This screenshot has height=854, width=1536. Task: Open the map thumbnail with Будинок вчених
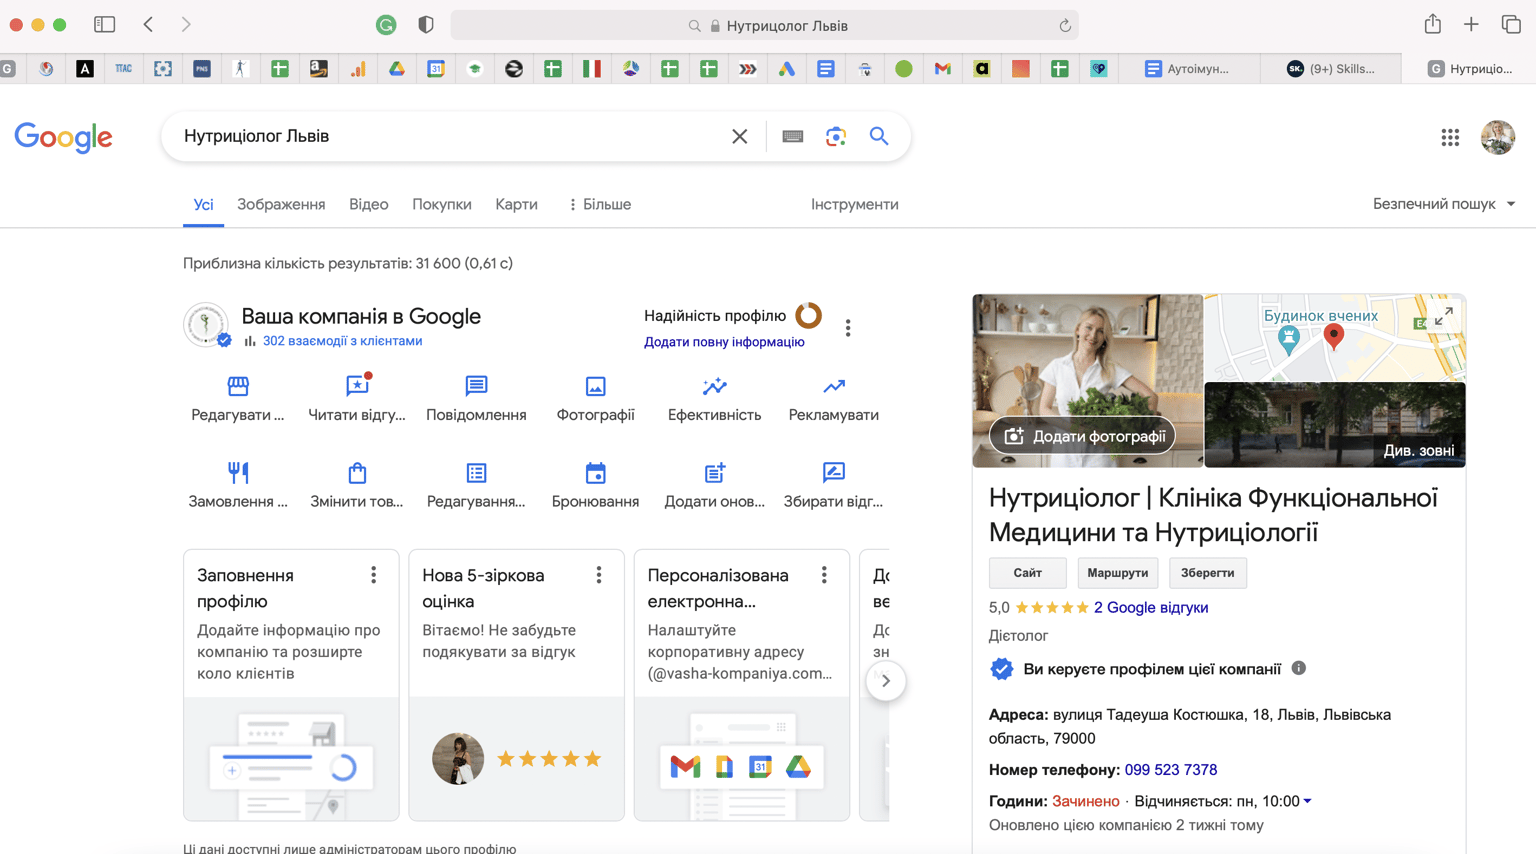pyautogui.click(x=1335, y=337)
